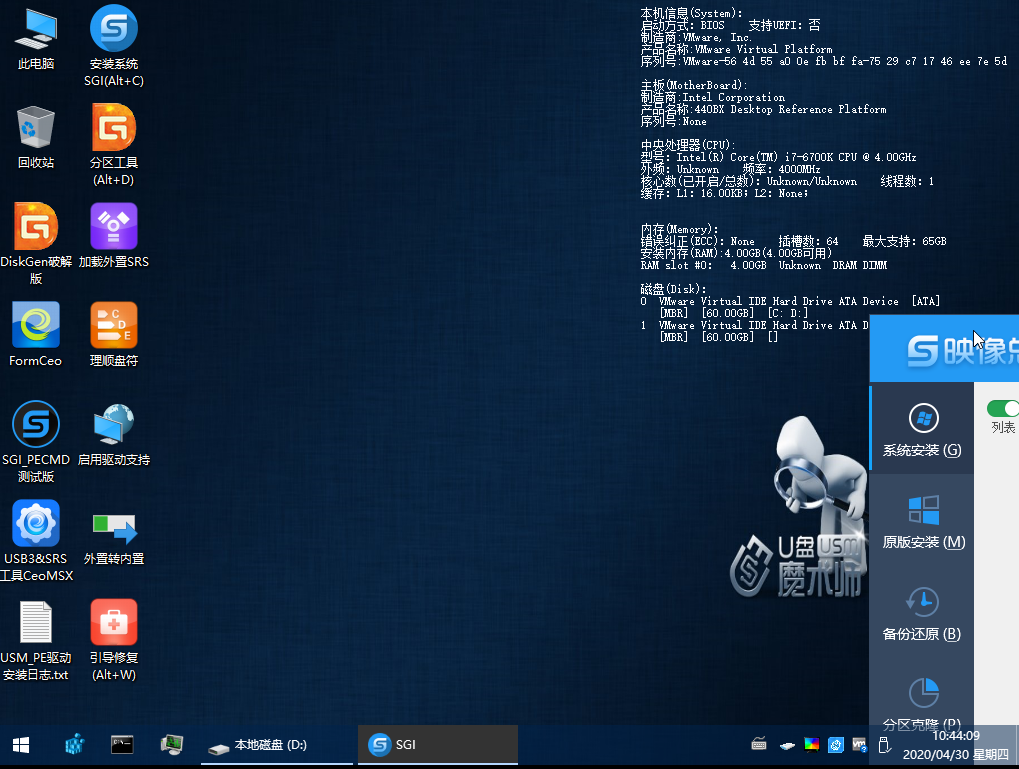
Task: Activate the SGI taskbar button
Action: 438,745
